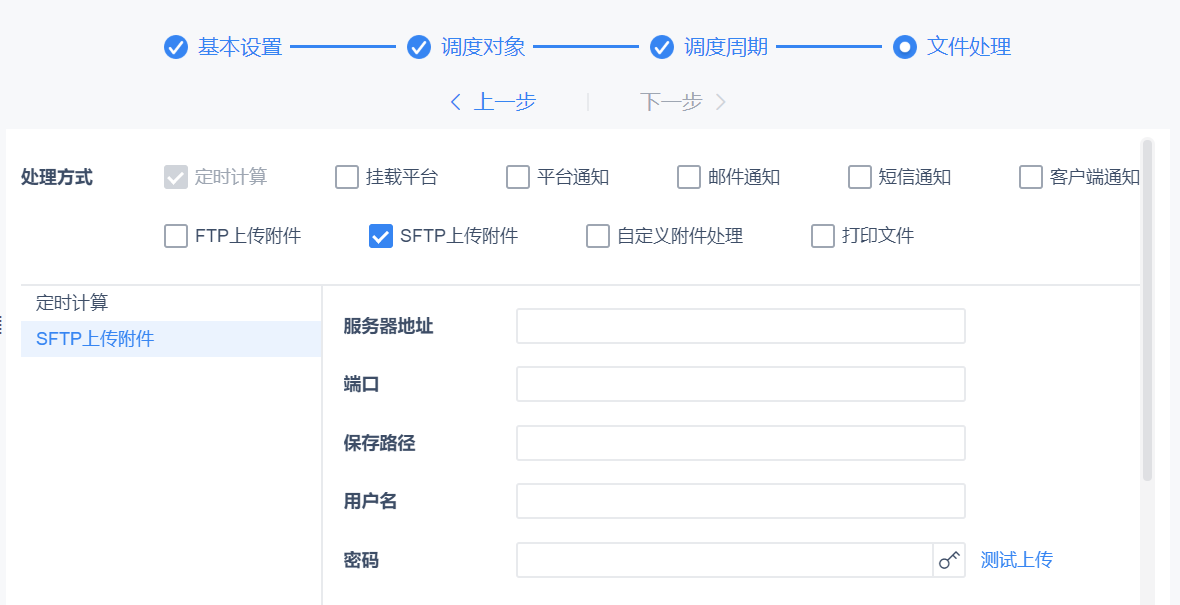Viewport: 1180px width, 605px height.
Task: Go back with 上一步 left chevron
Action: click(456, 101)
